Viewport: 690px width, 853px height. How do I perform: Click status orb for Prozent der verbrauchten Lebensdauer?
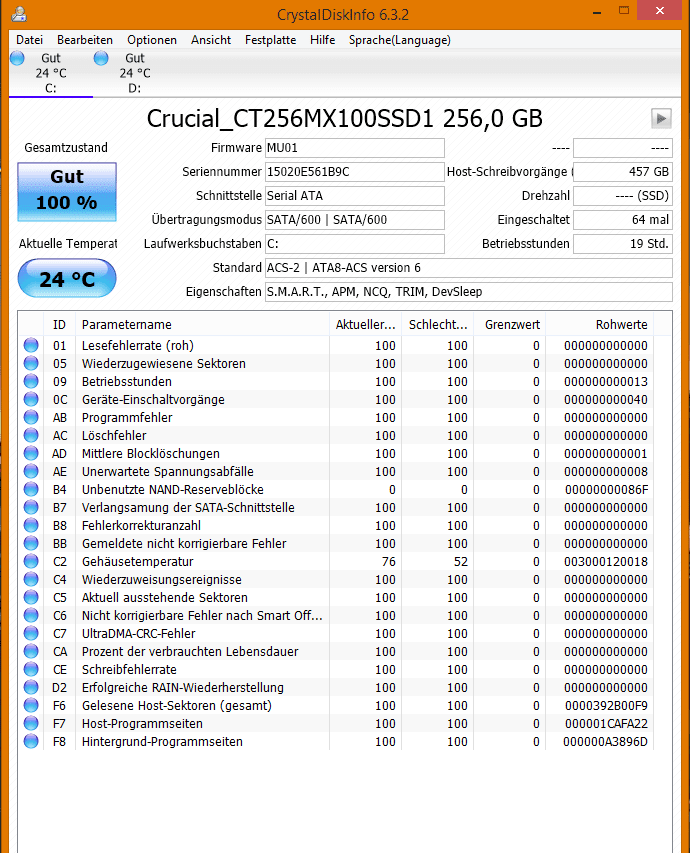click(31, 651)
